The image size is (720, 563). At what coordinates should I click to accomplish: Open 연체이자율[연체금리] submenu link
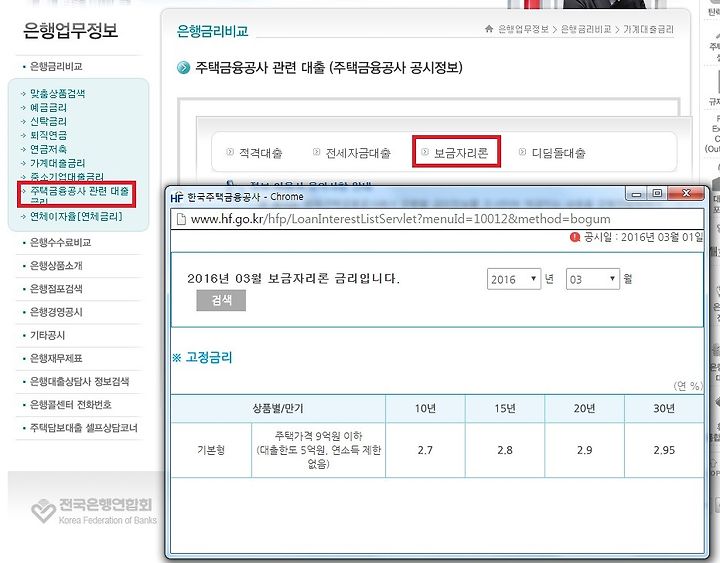click(x=76, y=216)
